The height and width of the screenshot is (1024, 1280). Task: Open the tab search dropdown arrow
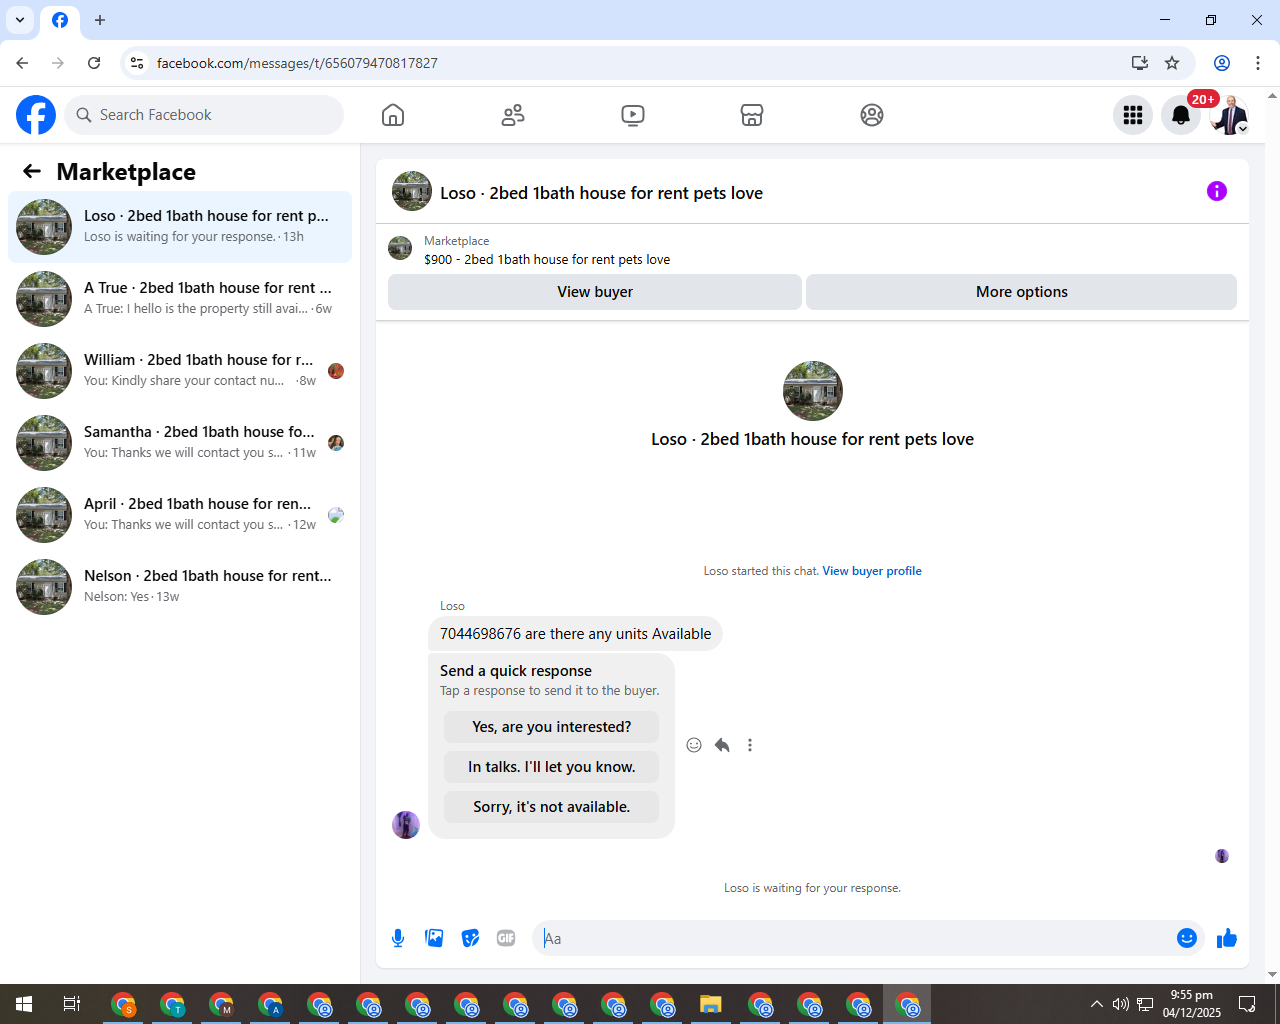(x=20, y=20)
